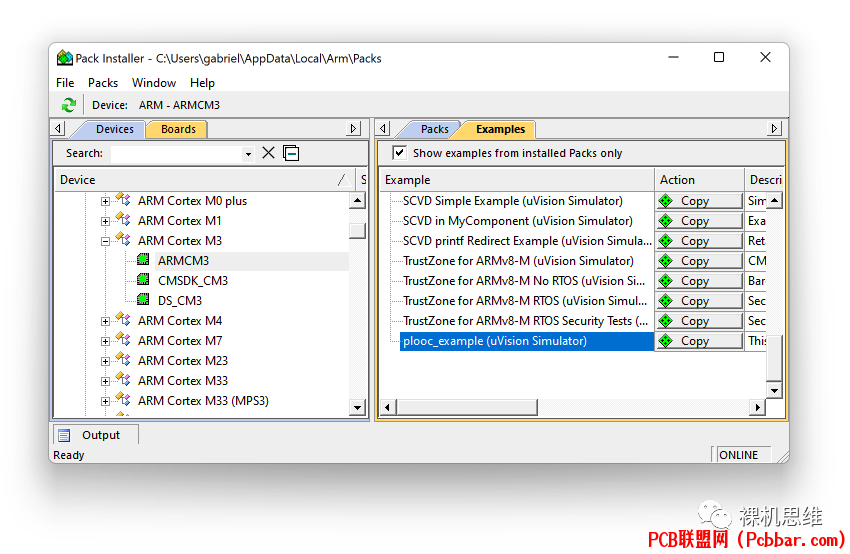Image resolution: width=850 pixels, height=554 pixels.
Task: Click the Example column header
Action: pyautogui.click(x=517, y=180)
